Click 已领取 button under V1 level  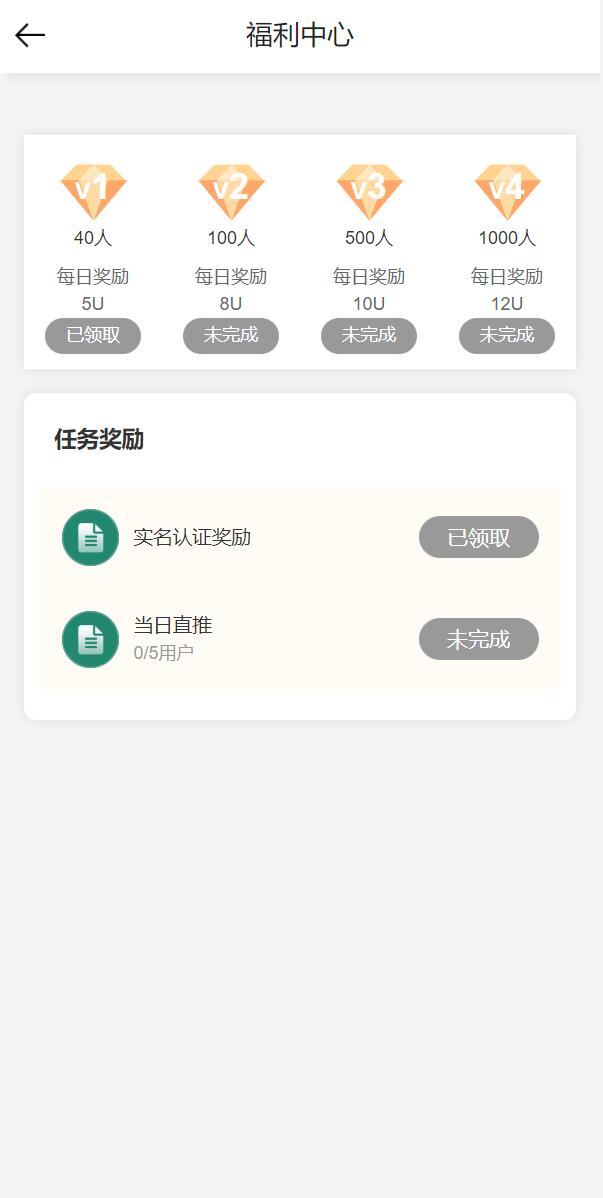[x=93, y=336]
